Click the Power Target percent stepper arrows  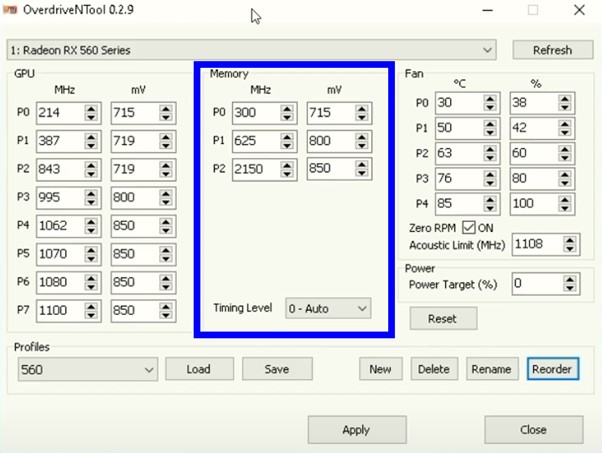click(x=570, y=284)
